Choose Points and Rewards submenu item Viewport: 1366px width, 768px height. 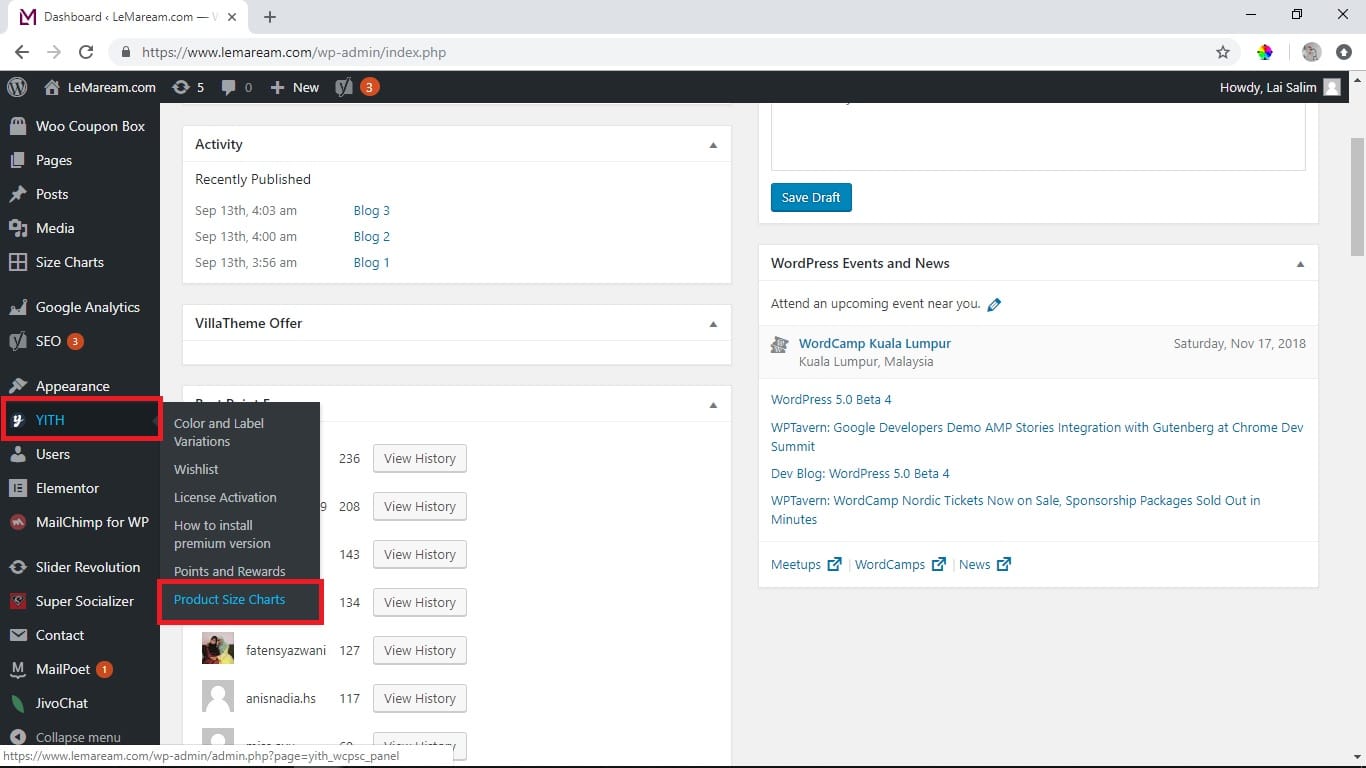(230, 571)
